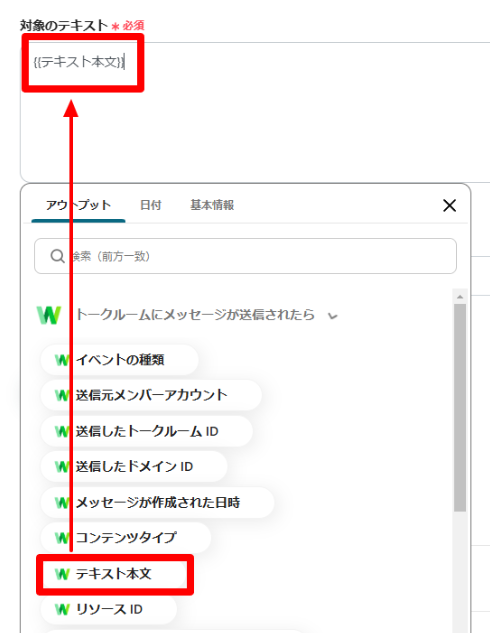Image resolution: width=490 pixels, height=633 pixels.
Task: Click W icon on リソース ID chip
Action: 62,609
